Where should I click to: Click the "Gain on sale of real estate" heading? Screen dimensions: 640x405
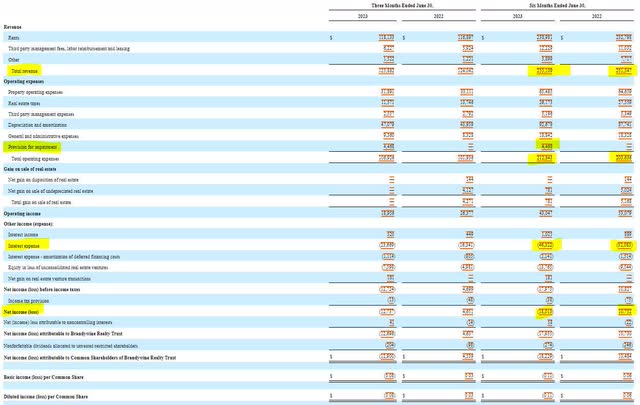click(30, 169)
